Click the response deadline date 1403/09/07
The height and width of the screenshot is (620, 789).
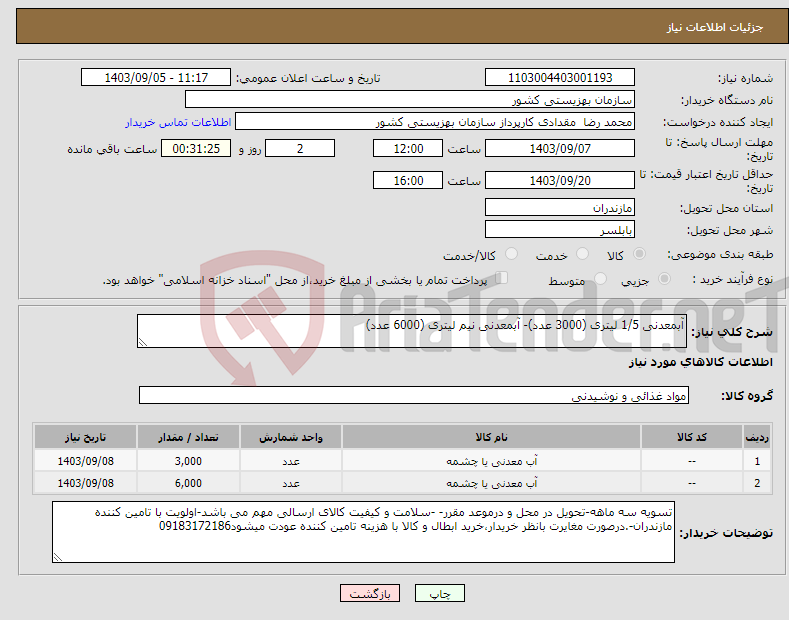pos(560,148)
